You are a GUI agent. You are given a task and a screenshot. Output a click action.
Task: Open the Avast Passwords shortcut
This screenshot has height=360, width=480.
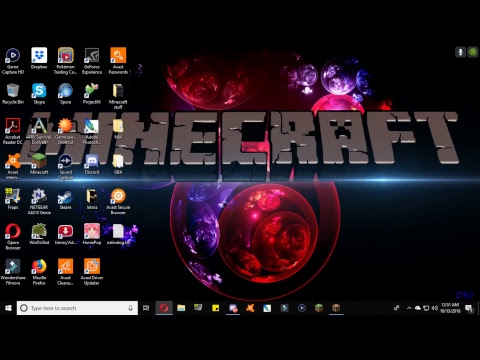tap(118, 61)
